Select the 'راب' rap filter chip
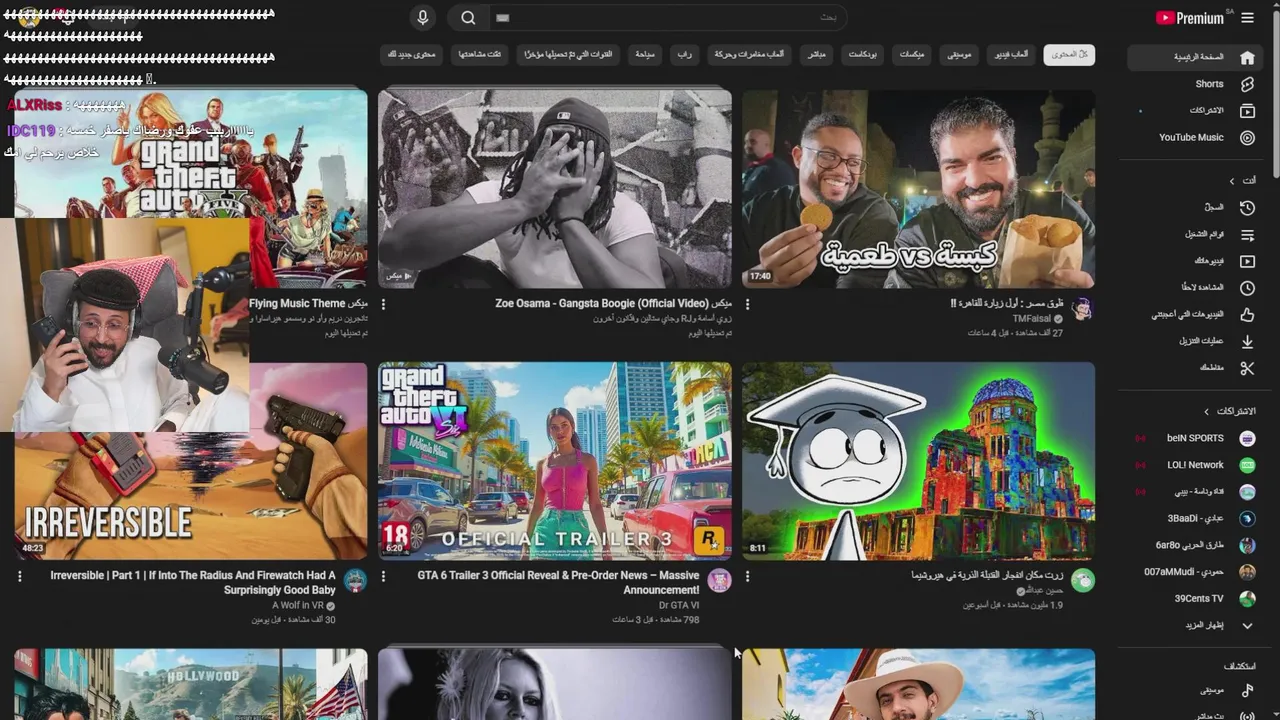Image resolution: width=1280 pixels, height=720 pixels. (684, 54)
